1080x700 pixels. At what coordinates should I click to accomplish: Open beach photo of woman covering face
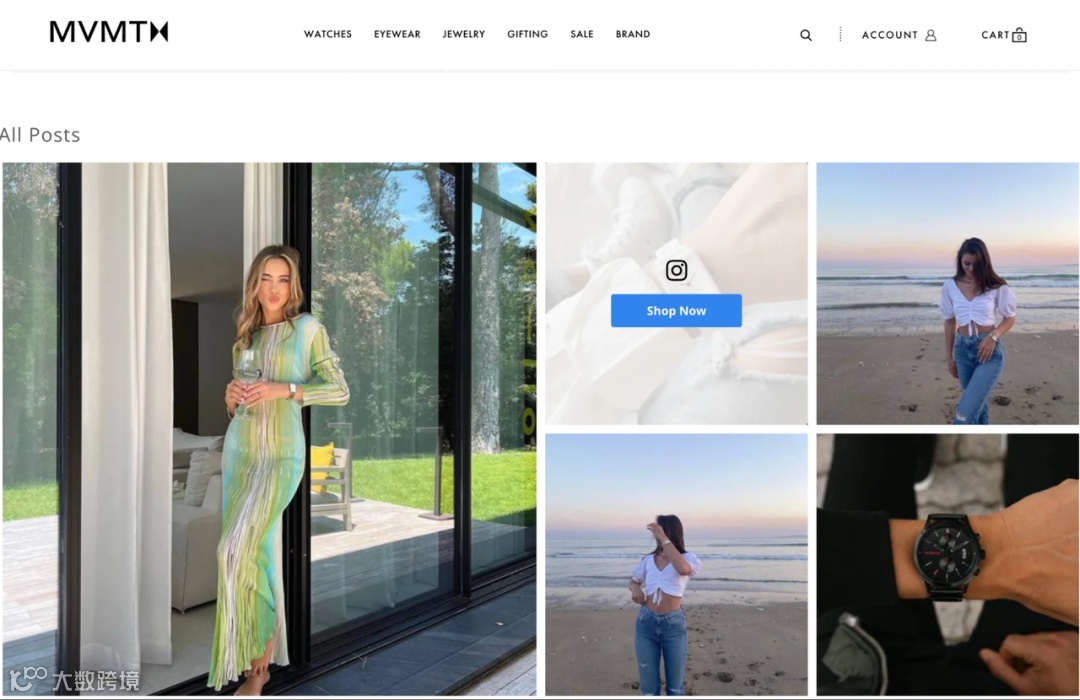(x=676, y=564)
